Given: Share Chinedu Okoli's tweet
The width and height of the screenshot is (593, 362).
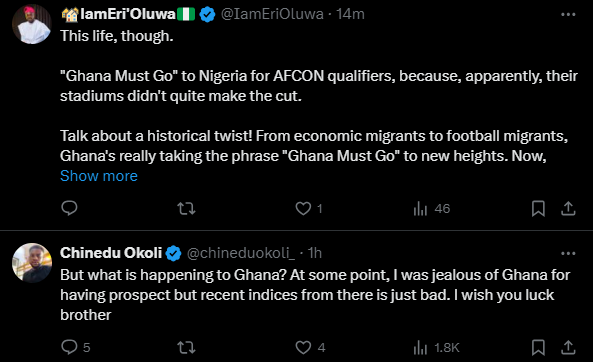Looking at the screenshot, I should pos(568,347).
